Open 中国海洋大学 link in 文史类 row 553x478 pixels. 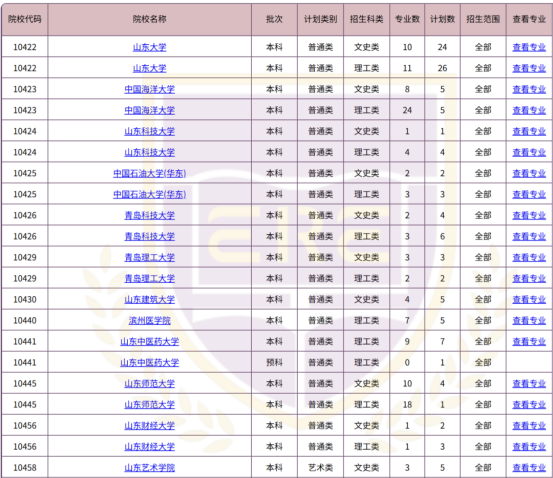[149, 89]
